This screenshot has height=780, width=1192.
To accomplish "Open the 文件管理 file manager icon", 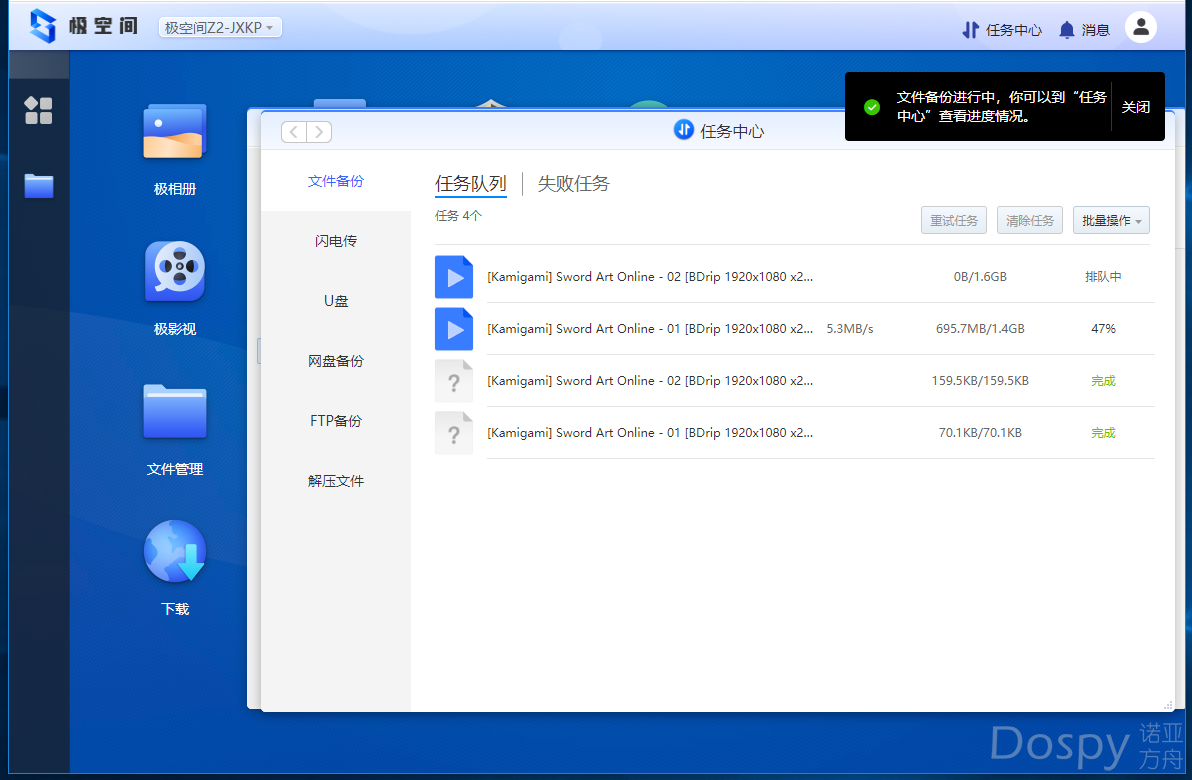I will [x=175, y=411].
